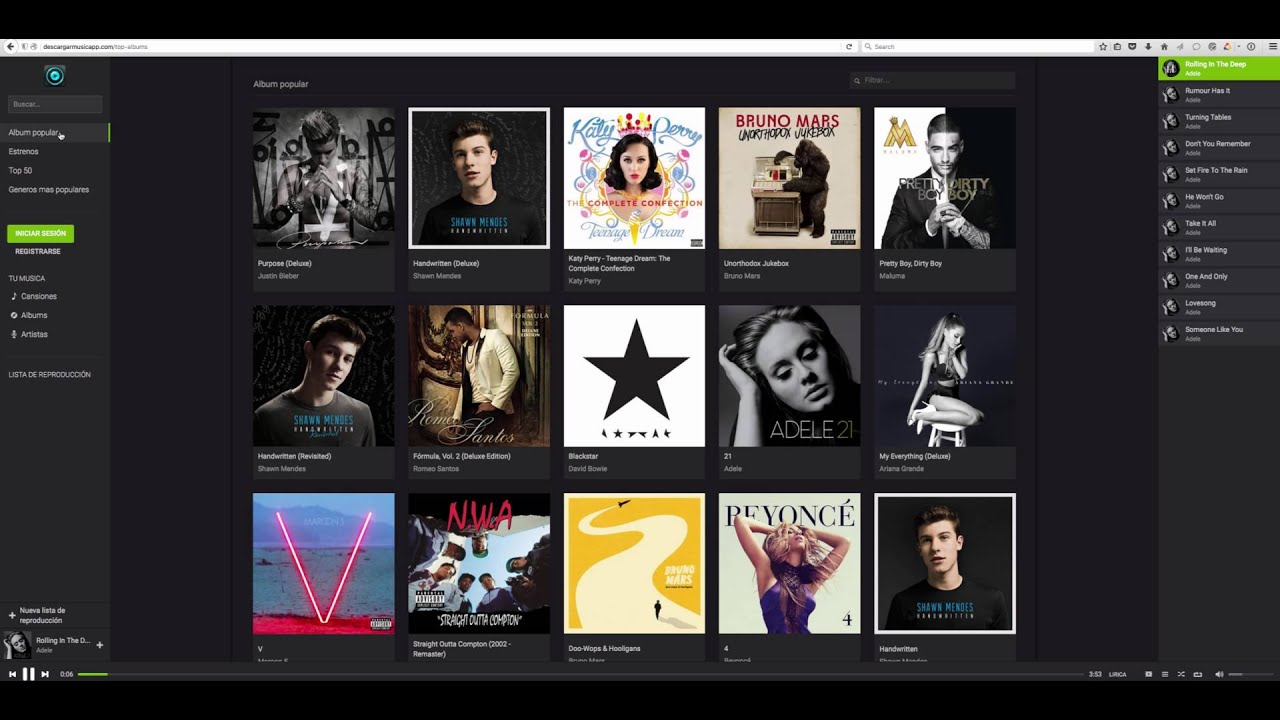Open the browser downloads arrow icon
The height and width of the screenshot is (720, 1280).
(1148, 47)
